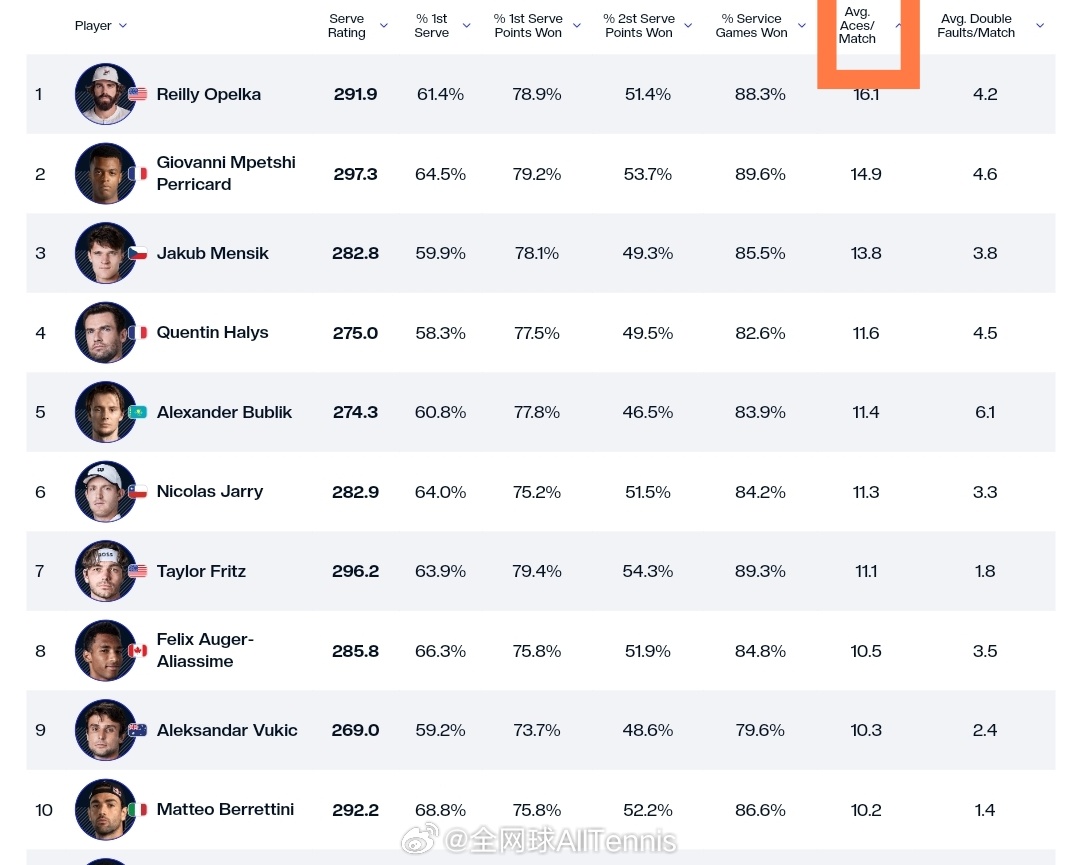Viewport: 1080px width, 865px height.
Task: Click the Australian flag beside Aleksandar Vukic
Action: (138, 730)
